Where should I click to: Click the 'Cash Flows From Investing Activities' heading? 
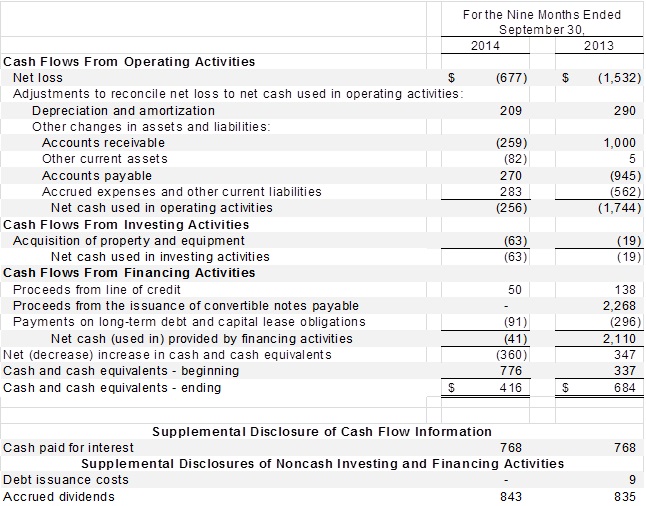(127, 224)
